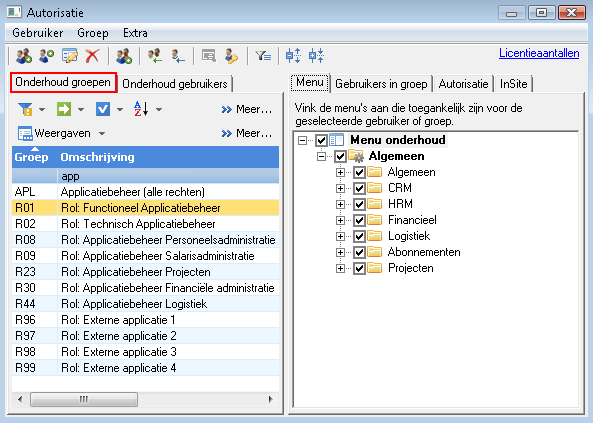The width and height of the screenshot is (593, 423).
Task: Expand the HRM tree node
Action: pyautogui.click(x=340, y=204)
